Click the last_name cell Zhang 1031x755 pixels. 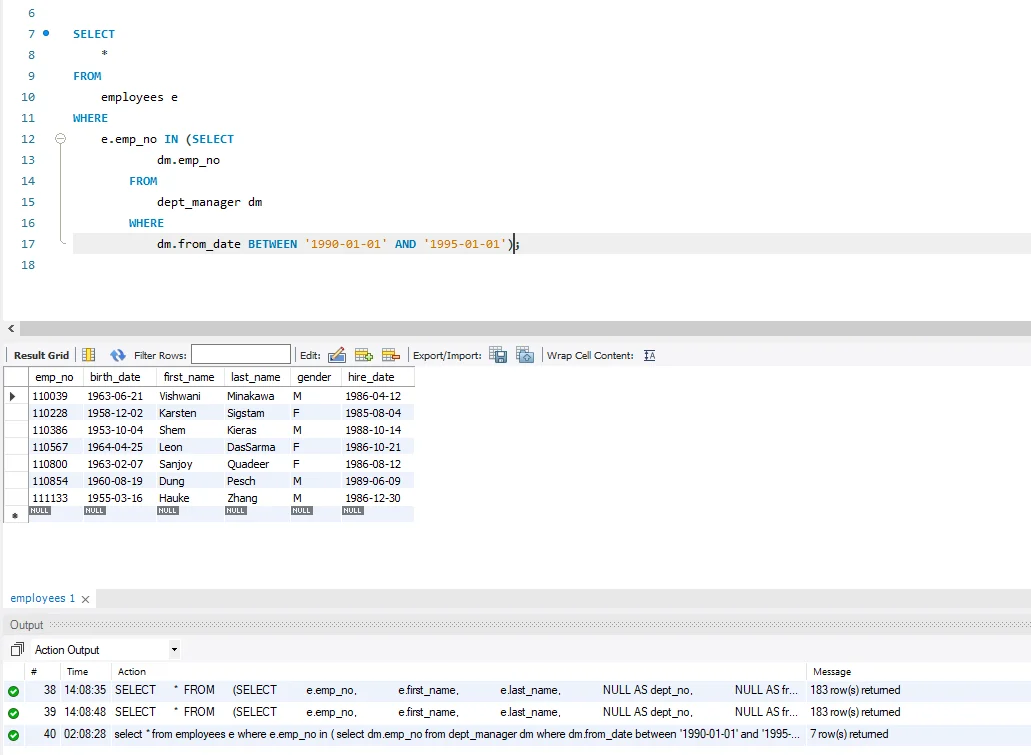(242, 498)
